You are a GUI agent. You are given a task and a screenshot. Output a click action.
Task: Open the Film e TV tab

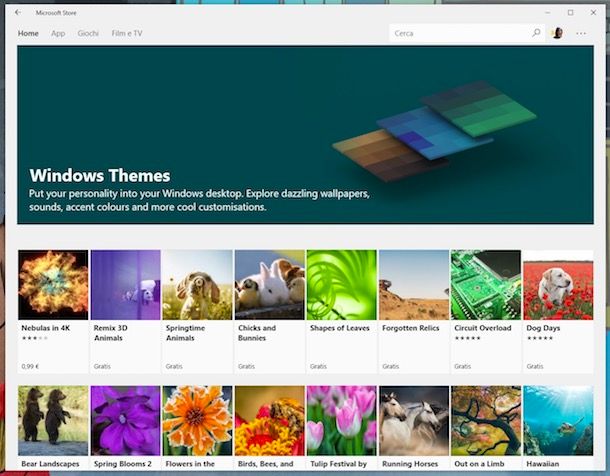[x=127, y=33]
